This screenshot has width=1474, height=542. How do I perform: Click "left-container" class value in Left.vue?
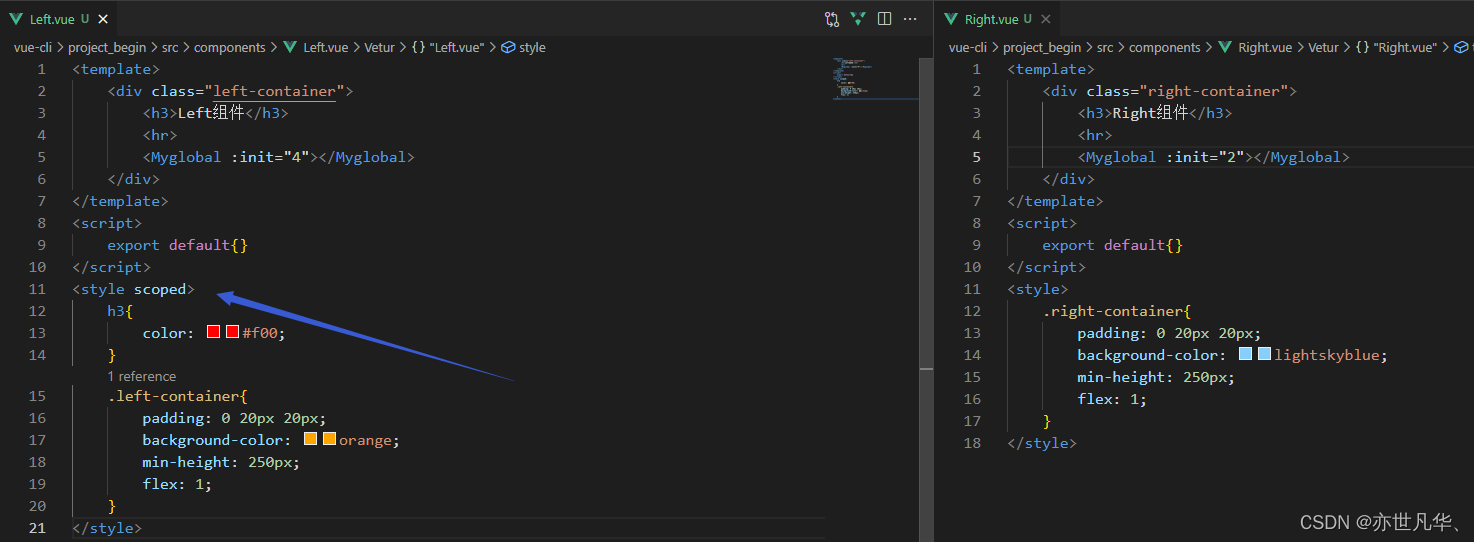pyautogui.click(x=274, y=91)
